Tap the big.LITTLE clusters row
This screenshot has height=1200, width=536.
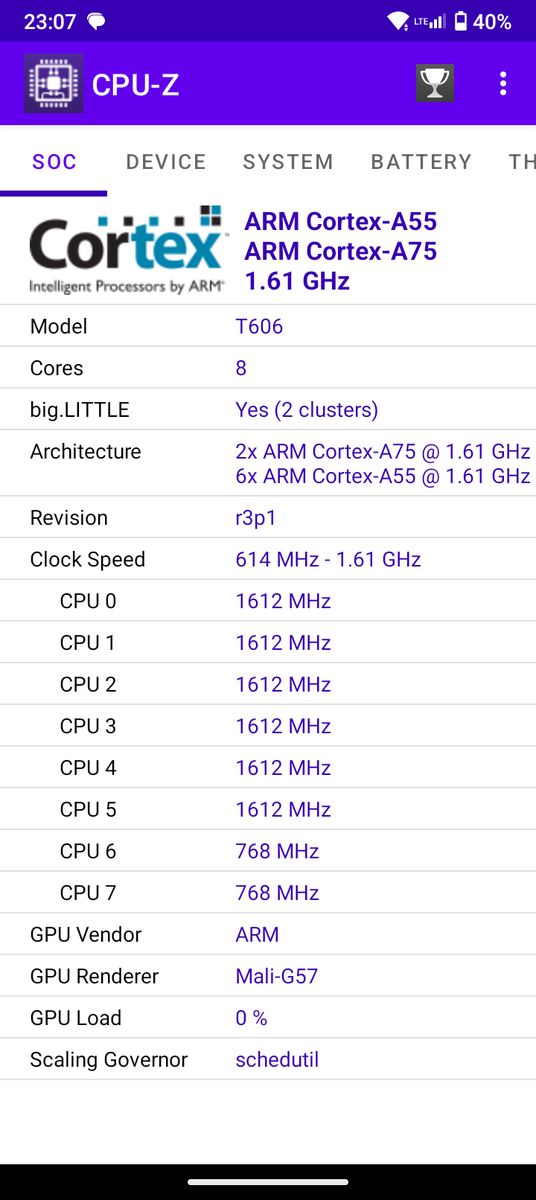coord(268,410)
